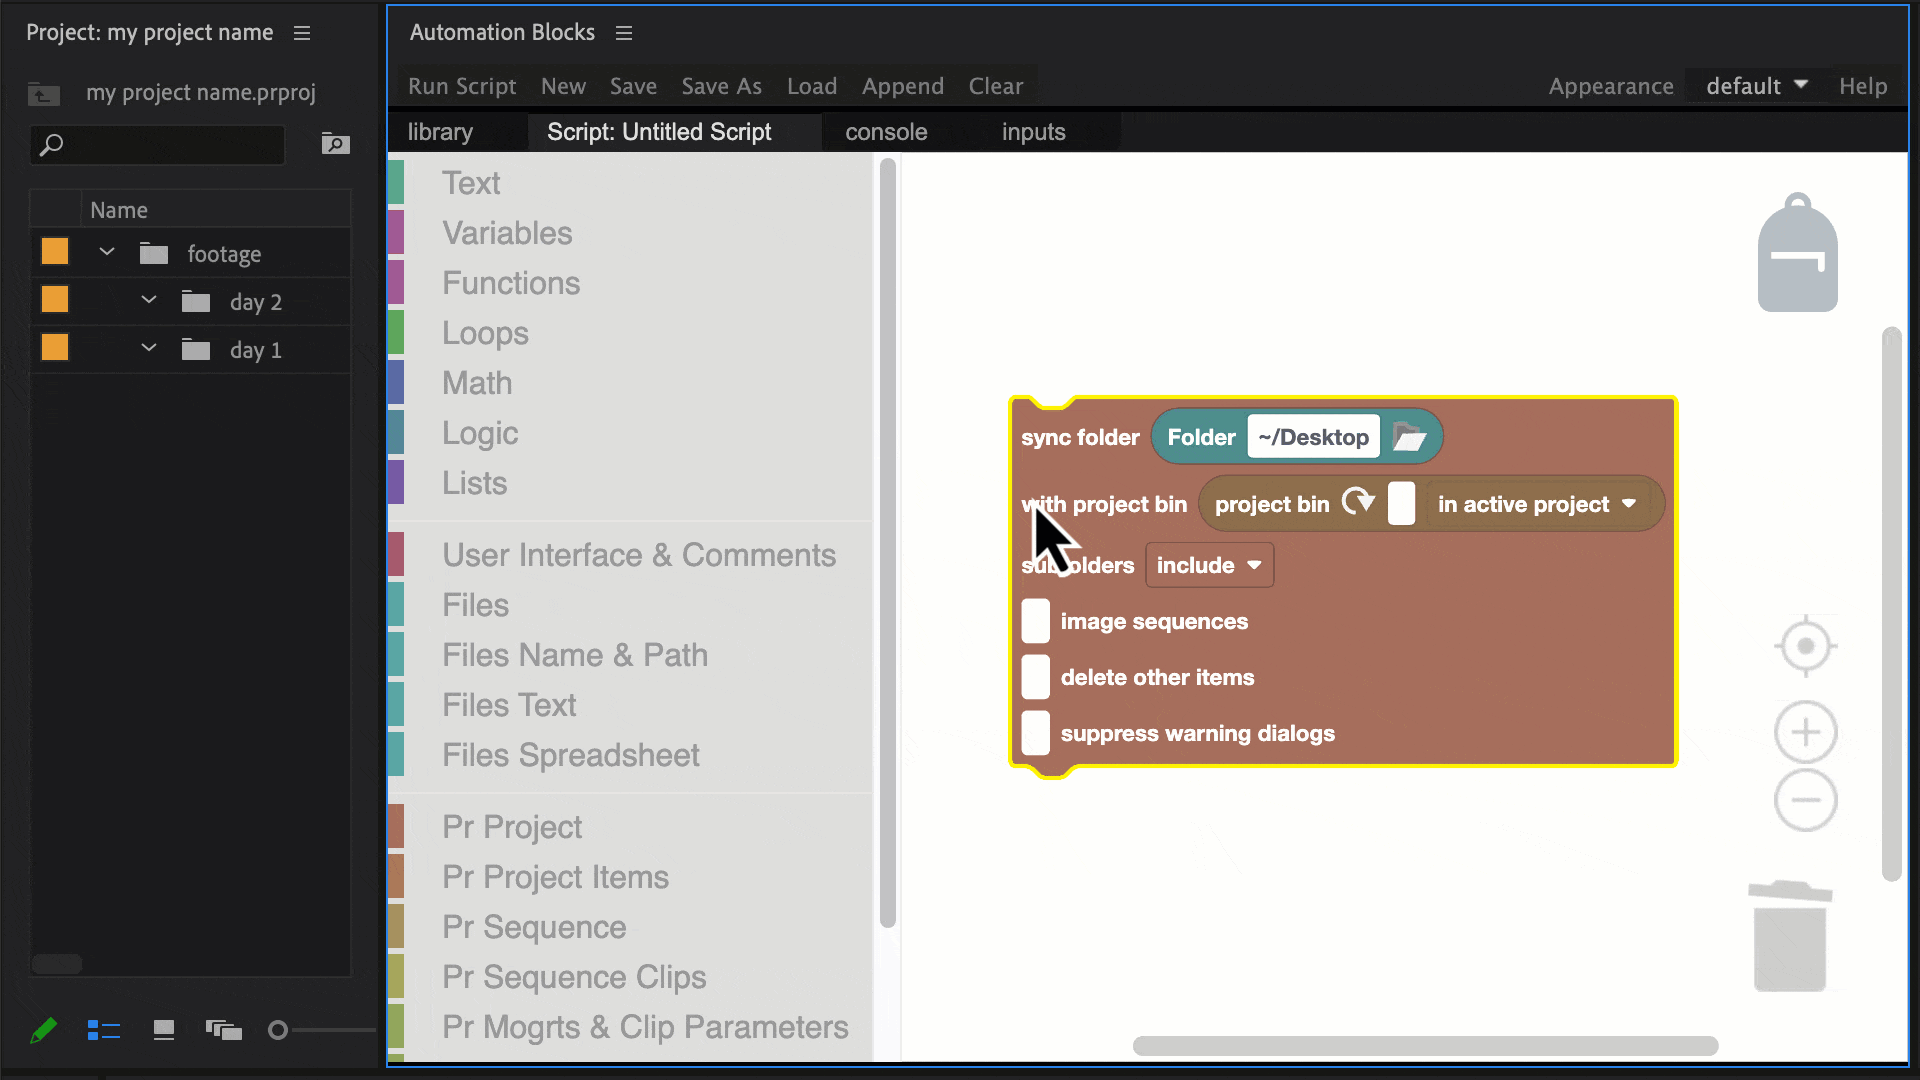Open the in active project dropdown
The width and height of the screenshot is (1920, 1080).
(x=1537, y=504)
